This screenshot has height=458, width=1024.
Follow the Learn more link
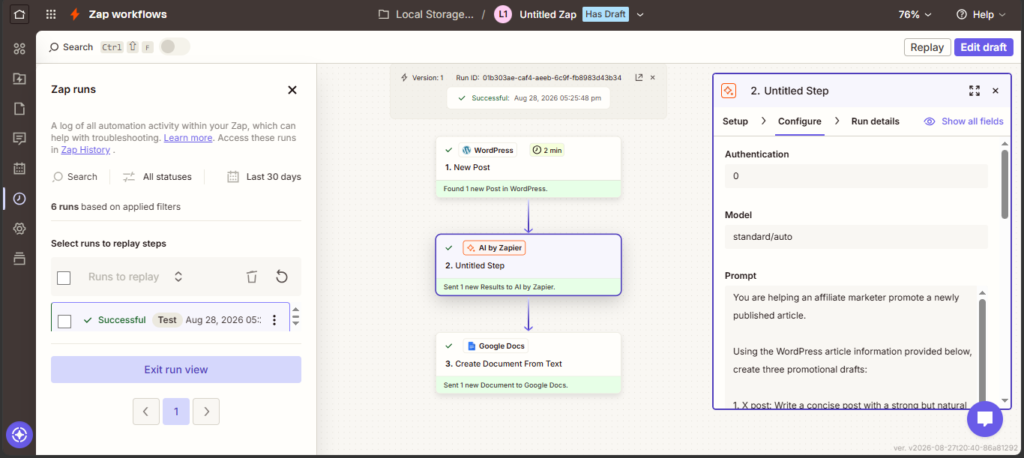click(188, 138)
